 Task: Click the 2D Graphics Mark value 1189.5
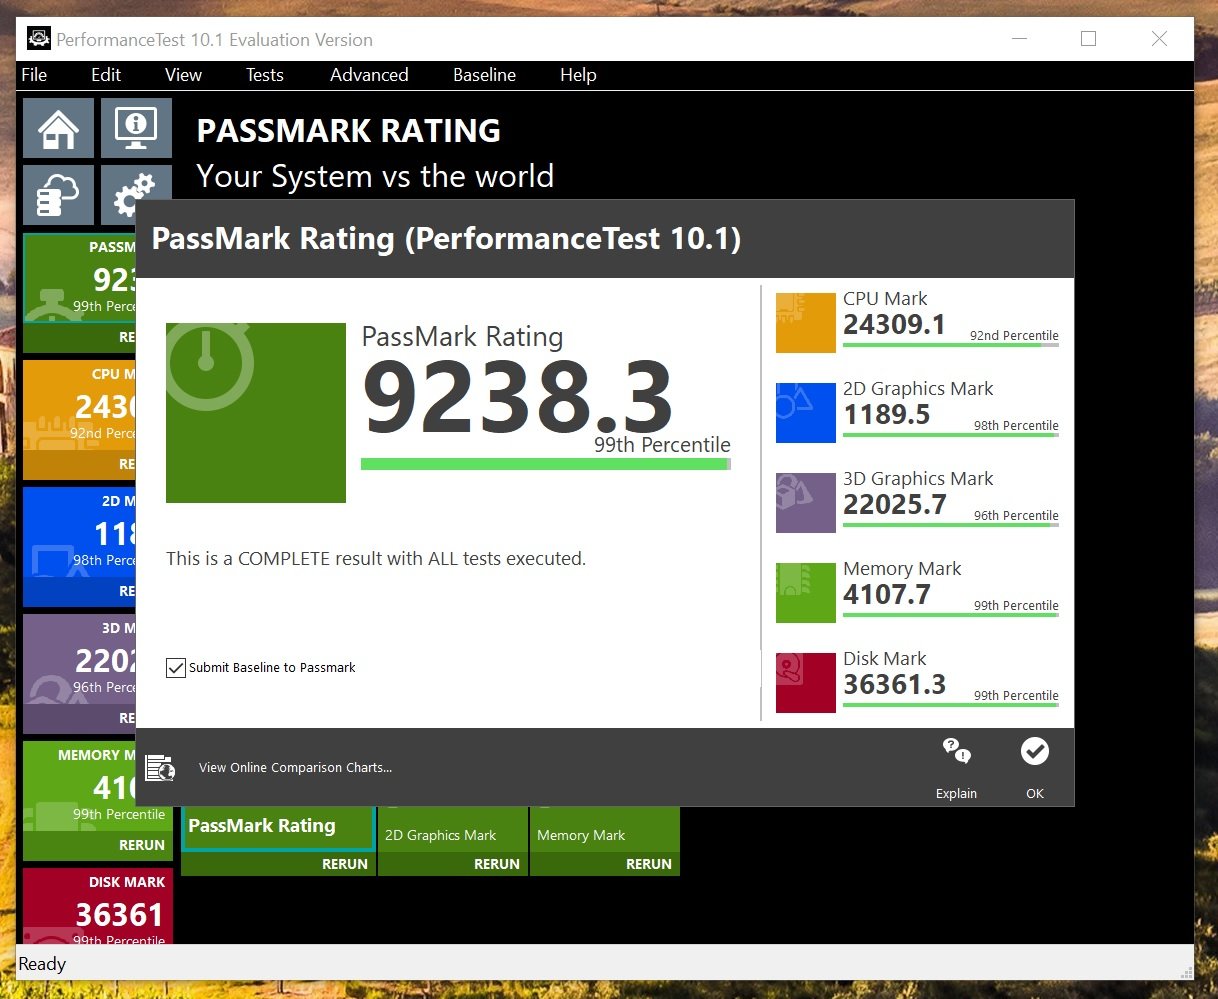(887, 414)
